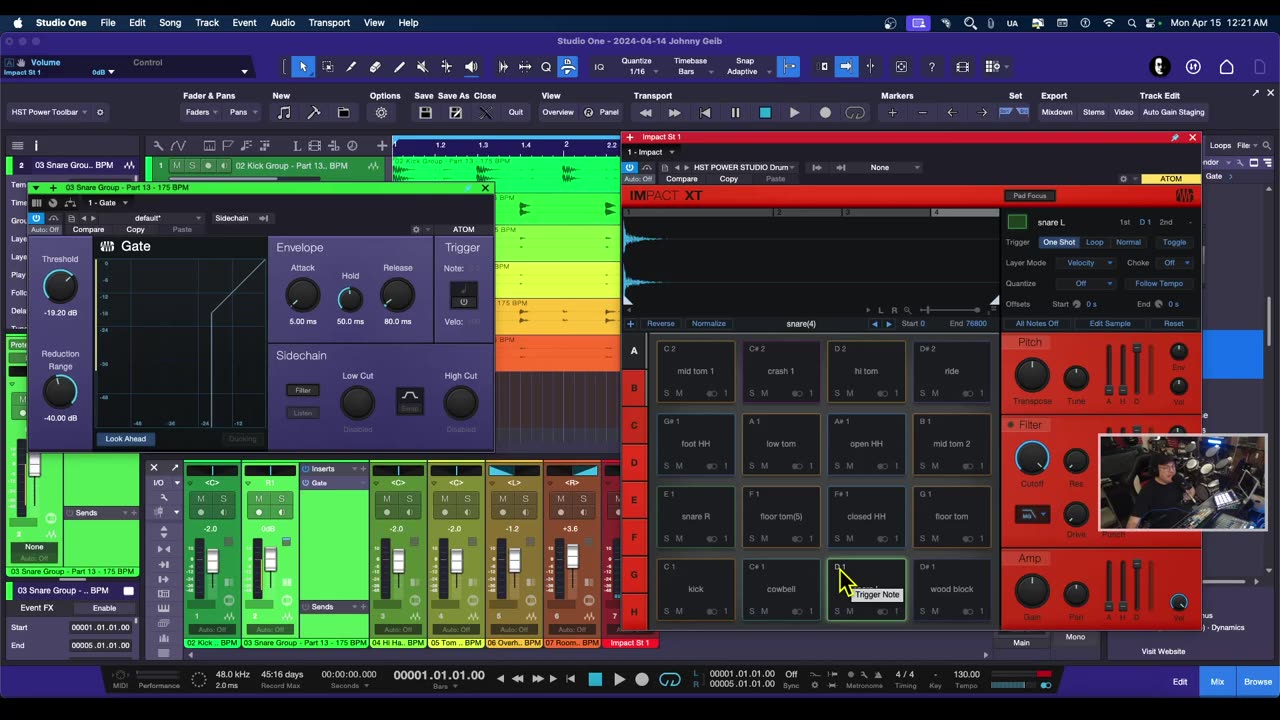The image size is (1280, 720).
Task: Jump to next marker arrow
Action: (982, 112)
